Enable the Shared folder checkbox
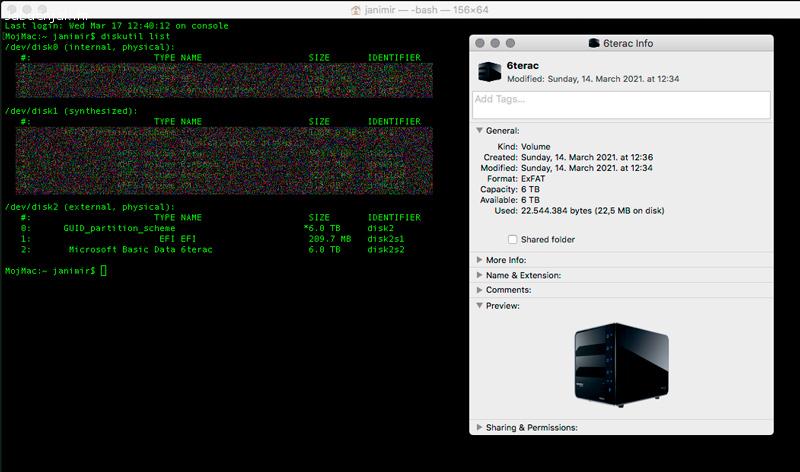The image size is (800, 472). (x=513, y=240)
